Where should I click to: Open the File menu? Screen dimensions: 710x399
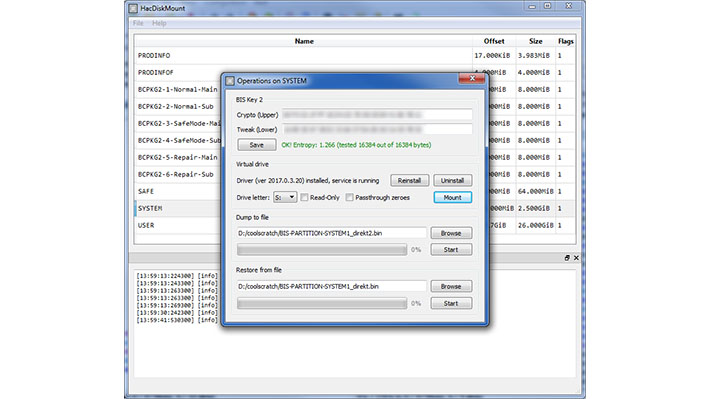tap(138, 23)
